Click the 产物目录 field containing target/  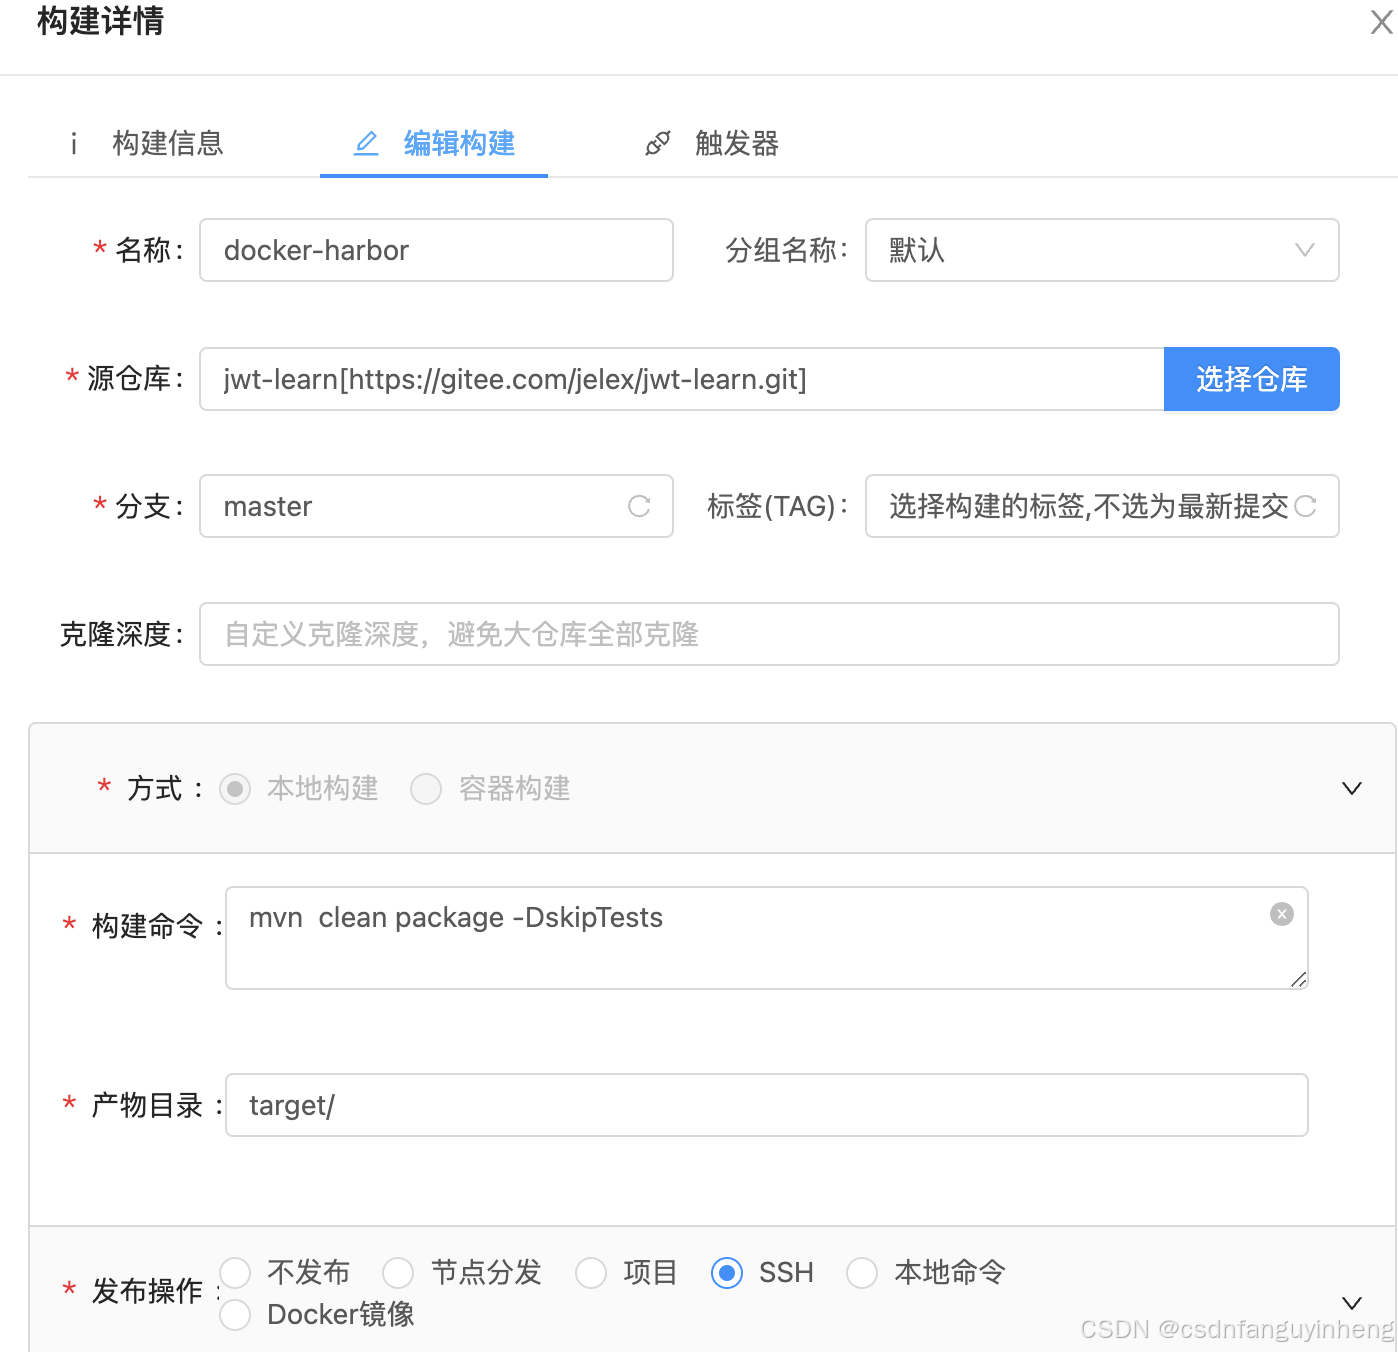[767, 1105]
